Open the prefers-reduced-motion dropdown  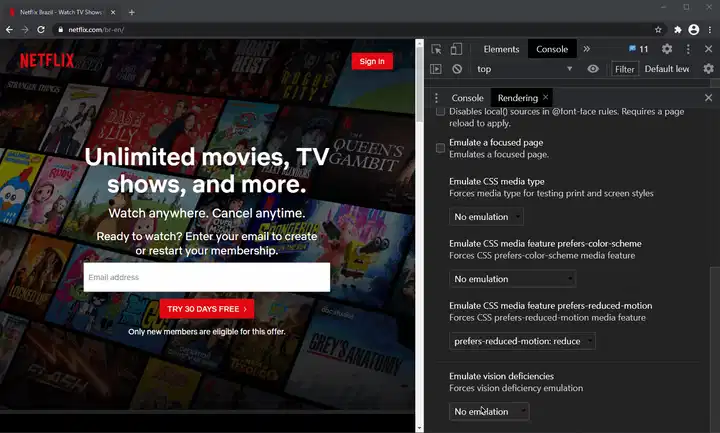(522, 341)
